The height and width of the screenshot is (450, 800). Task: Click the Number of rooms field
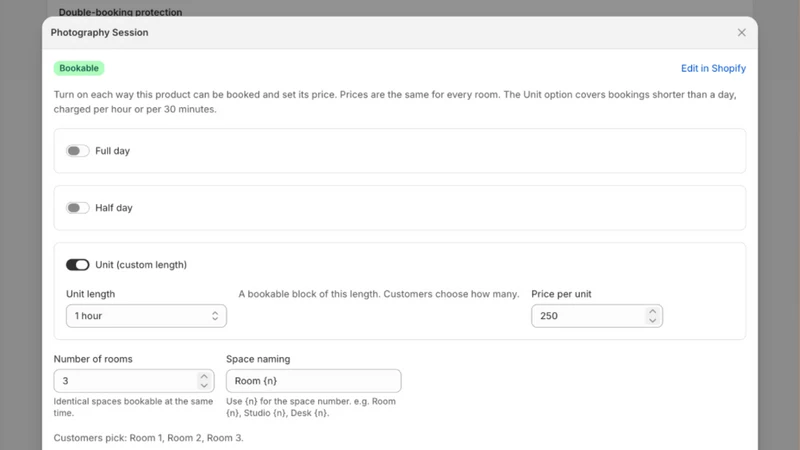point(134,381)
